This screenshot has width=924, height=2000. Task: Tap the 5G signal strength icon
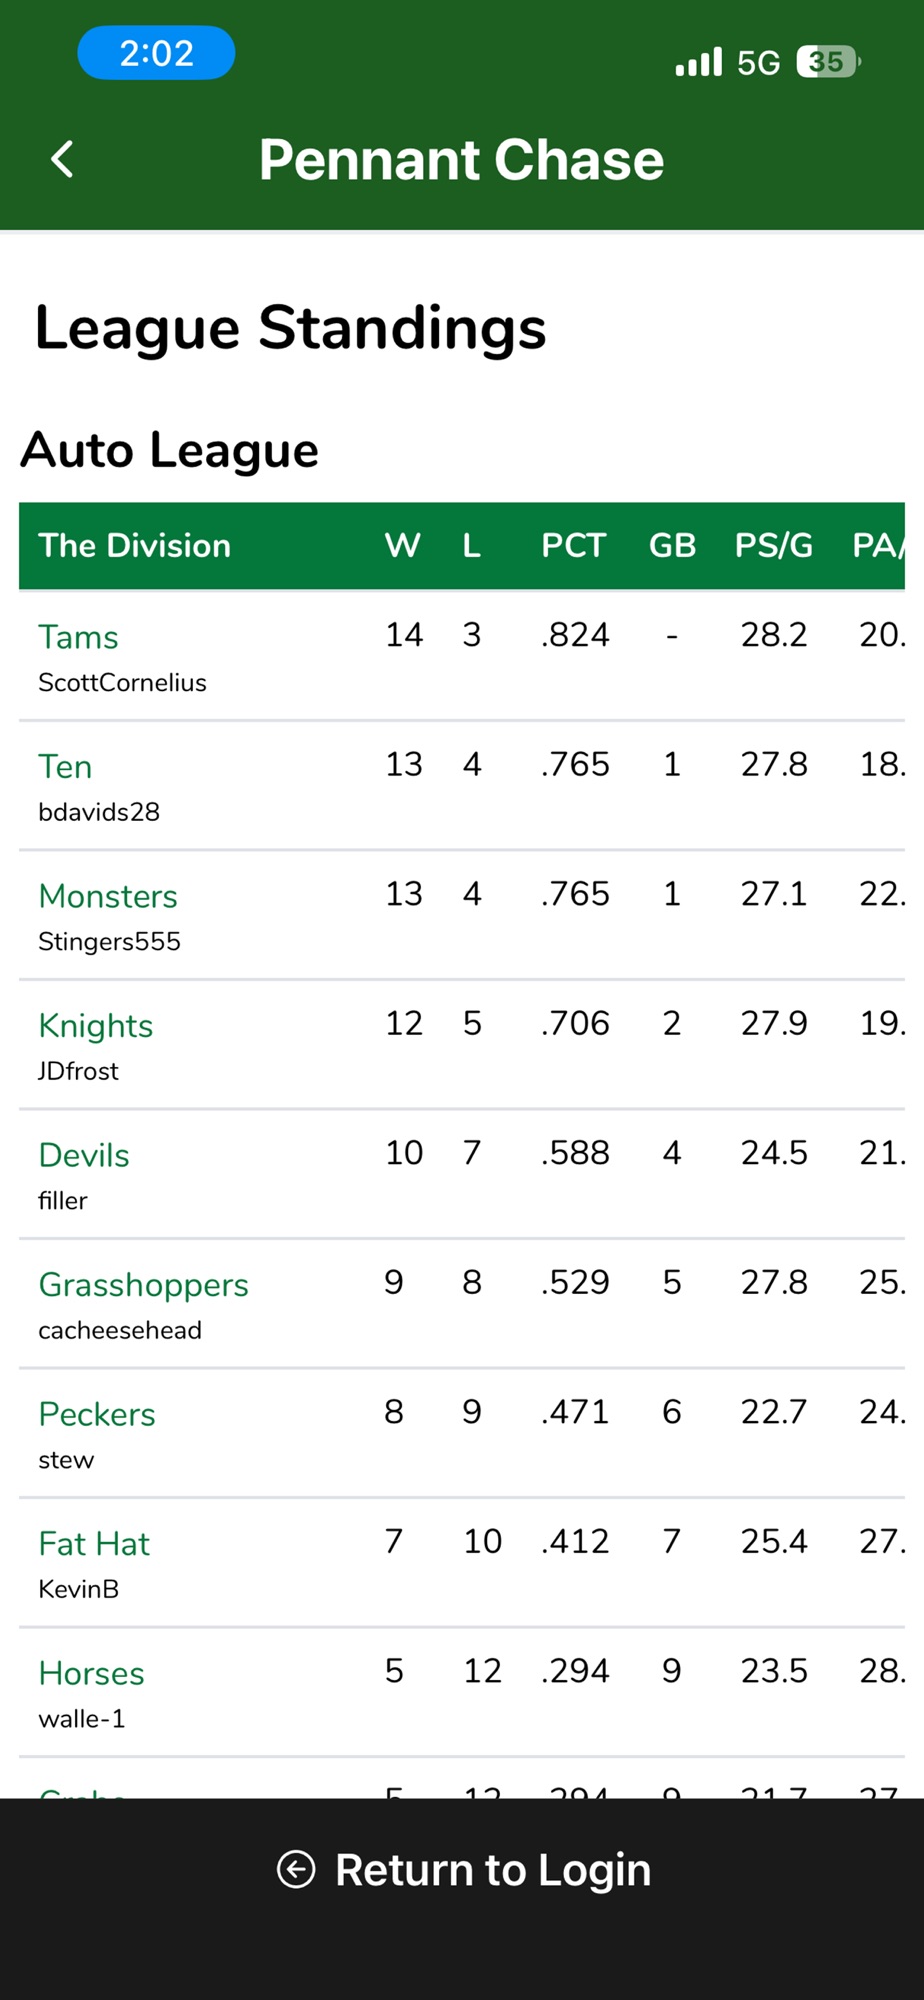698,62
